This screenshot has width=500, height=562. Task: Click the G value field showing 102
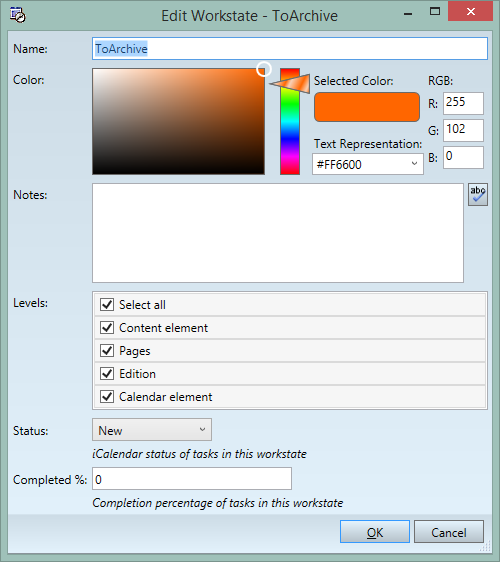[463, 130]
